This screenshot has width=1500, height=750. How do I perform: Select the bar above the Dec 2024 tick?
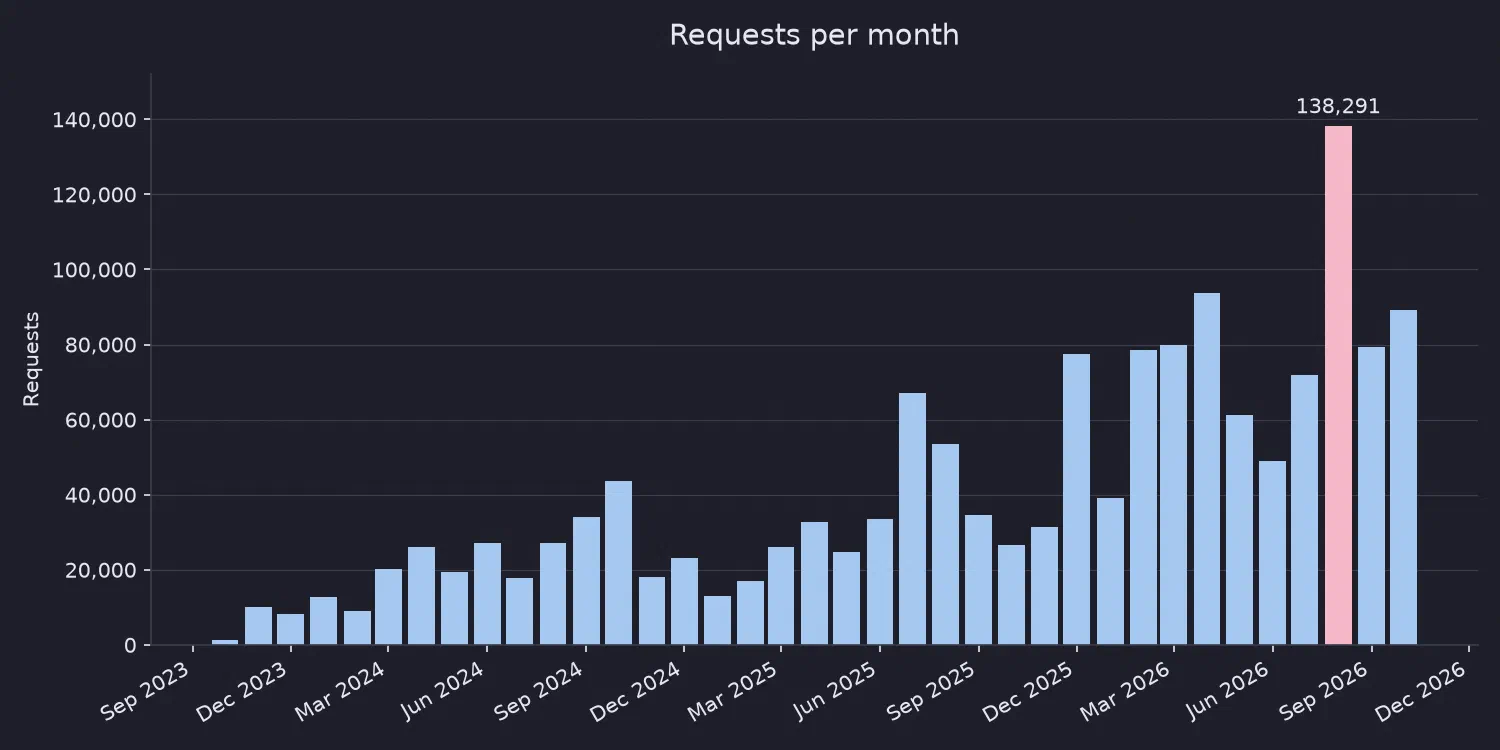[685, 601]
